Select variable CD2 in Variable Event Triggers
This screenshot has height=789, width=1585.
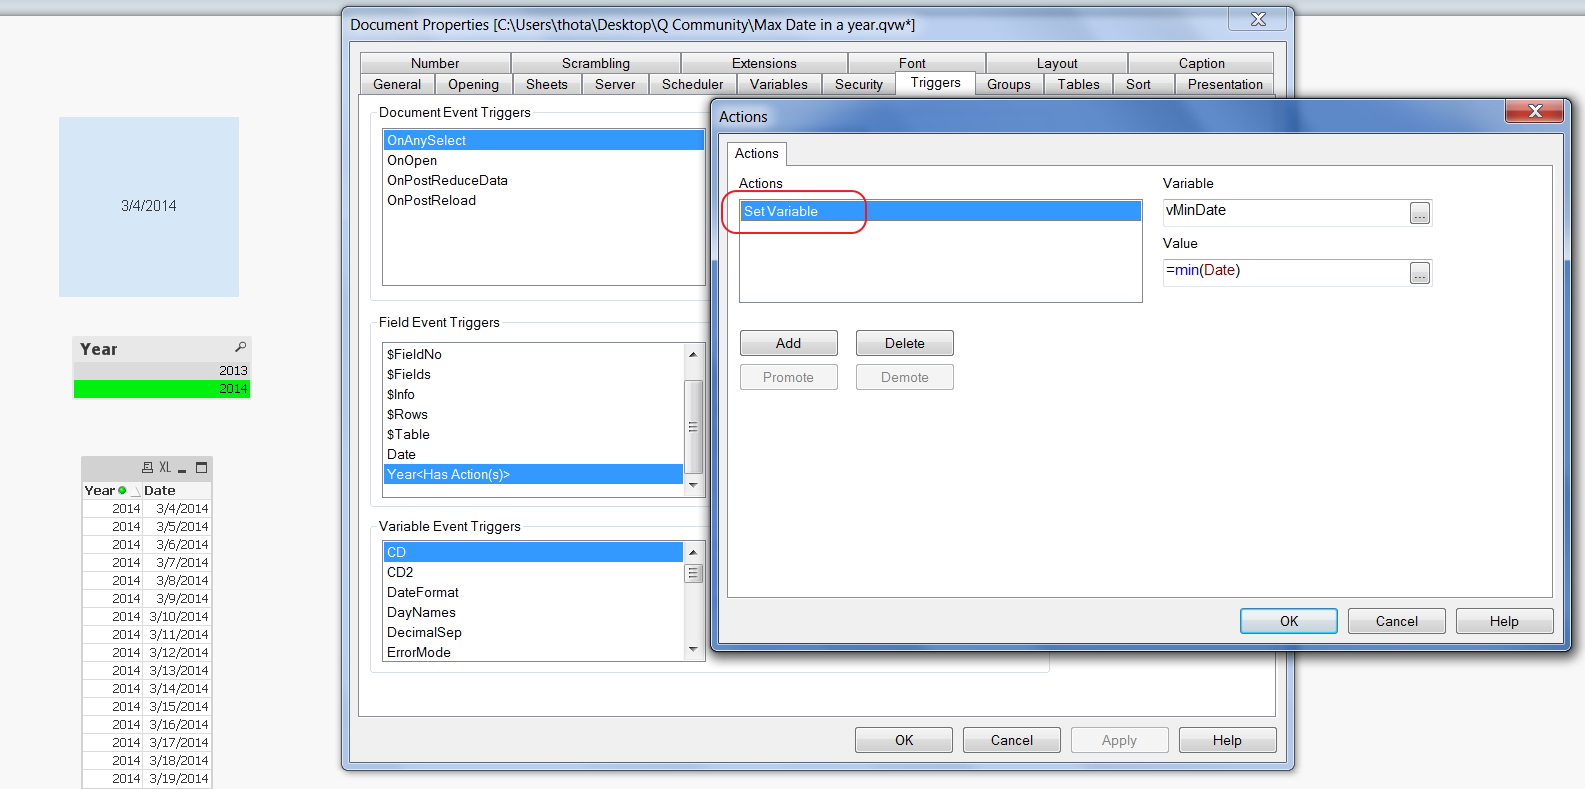click(533, 572)
